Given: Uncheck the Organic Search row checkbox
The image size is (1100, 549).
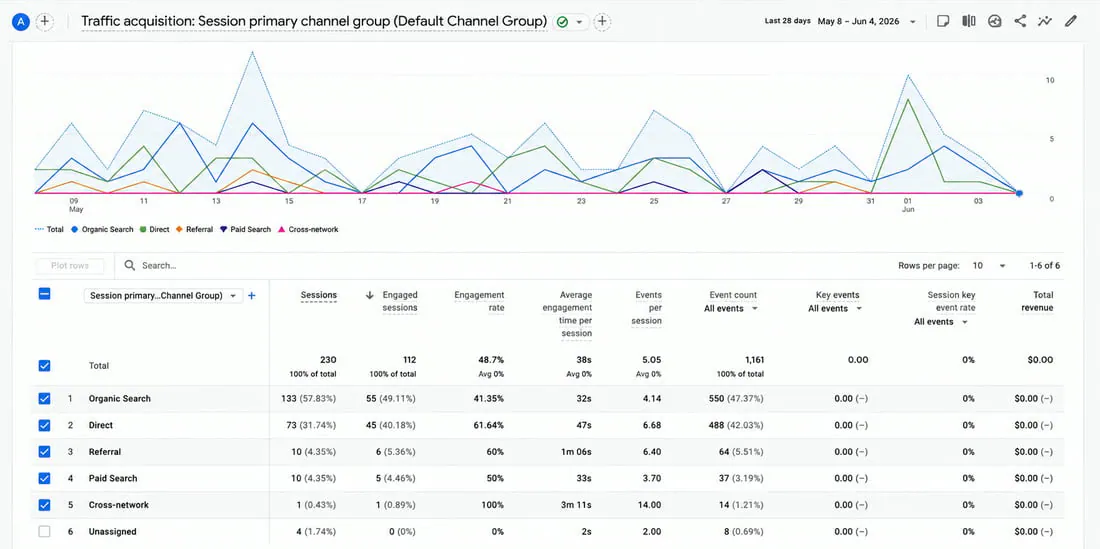Looking at the screenshot, I should coord(44,398).
